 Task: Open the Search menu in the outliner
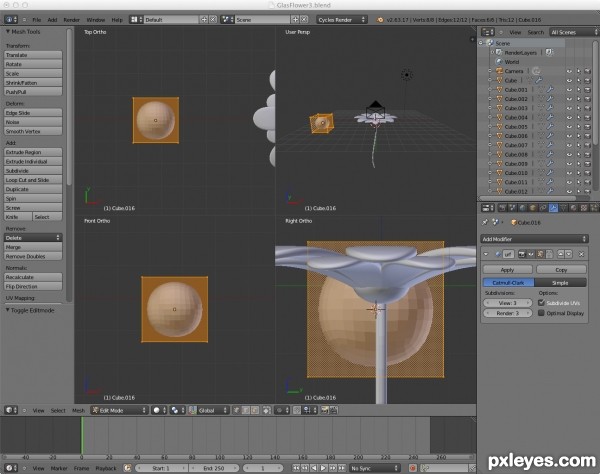(x=535, y=32)
